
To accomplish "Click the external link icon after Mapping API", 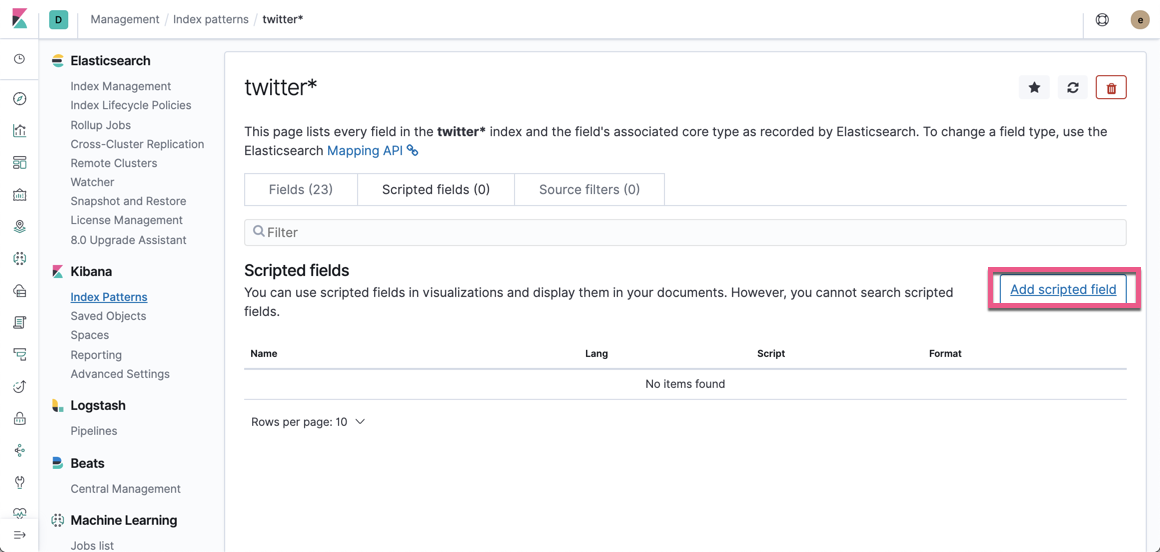I will tap(413, 150).
